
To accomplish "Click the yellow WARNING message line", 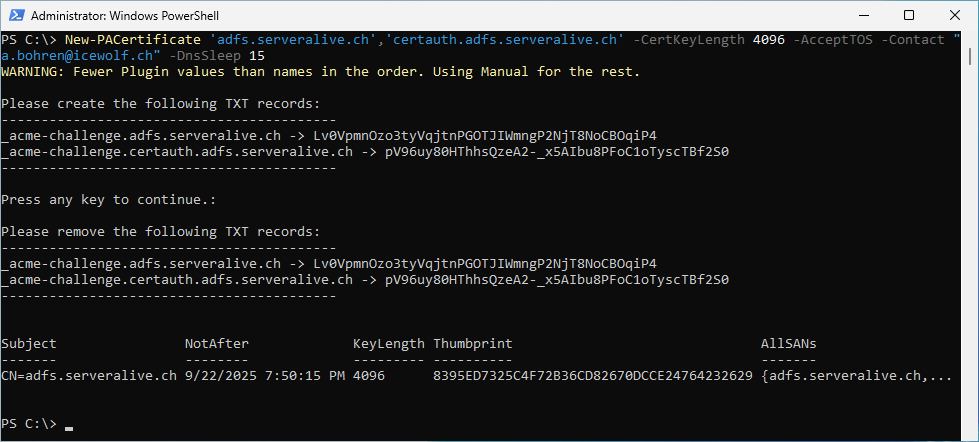I will coord(321,72).
